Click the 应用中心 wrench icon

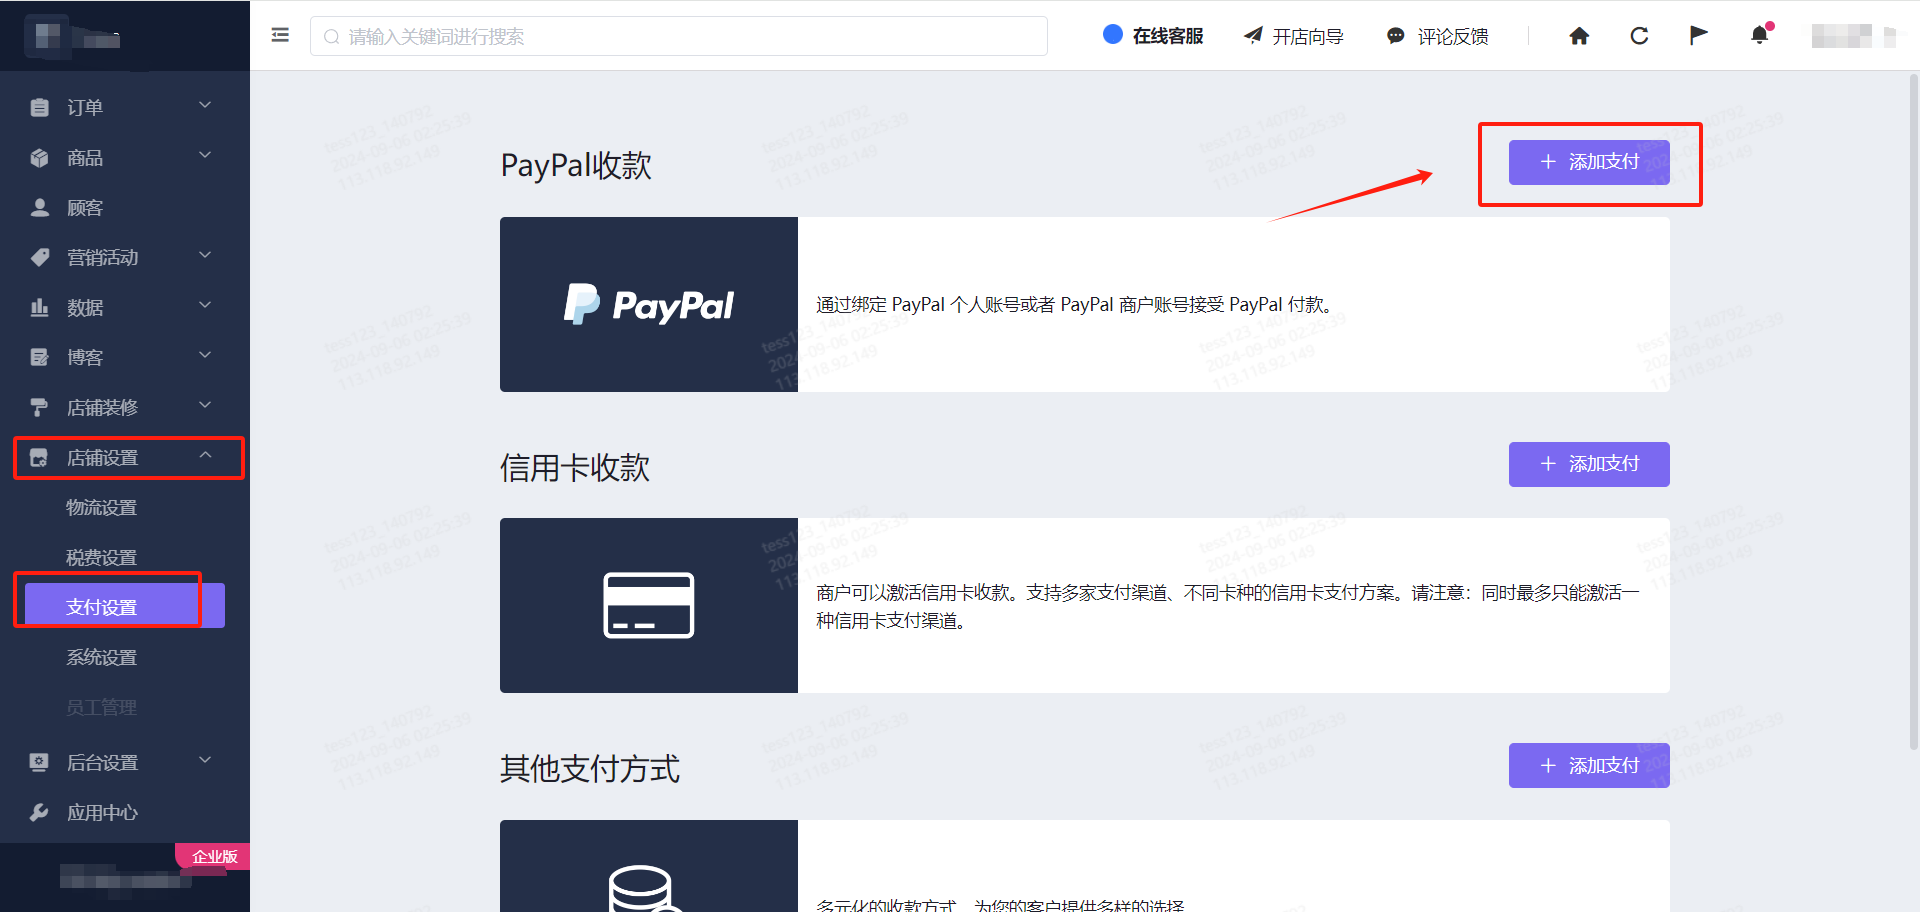(39, 812)
